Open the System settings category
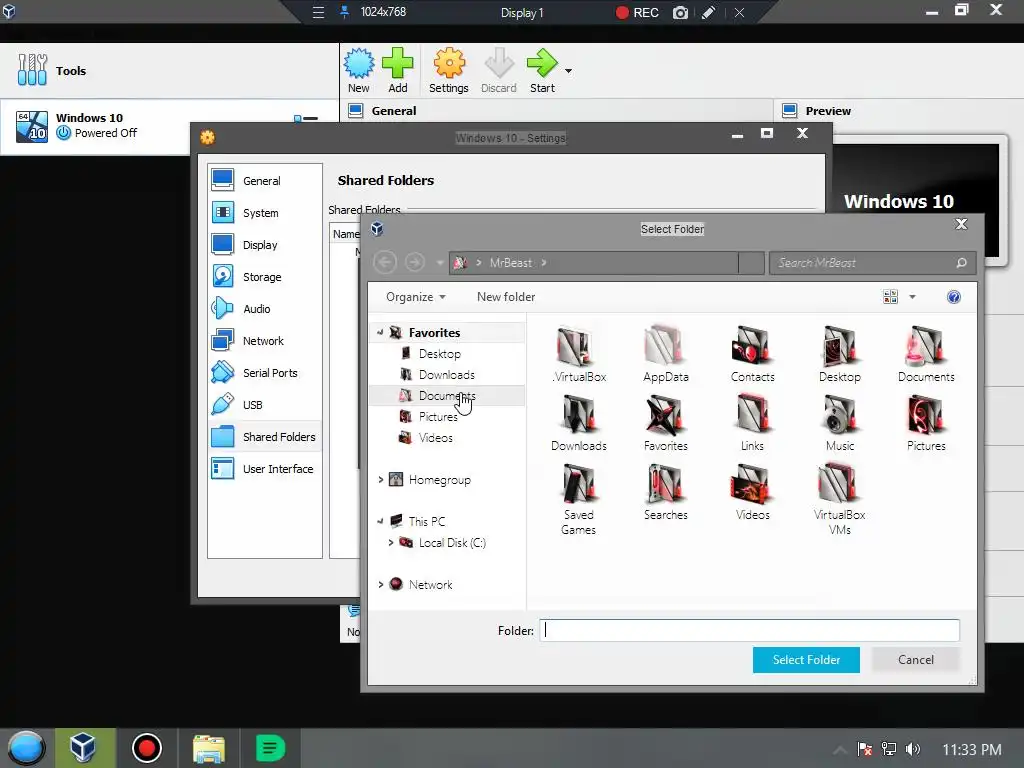 coord(264,212)
